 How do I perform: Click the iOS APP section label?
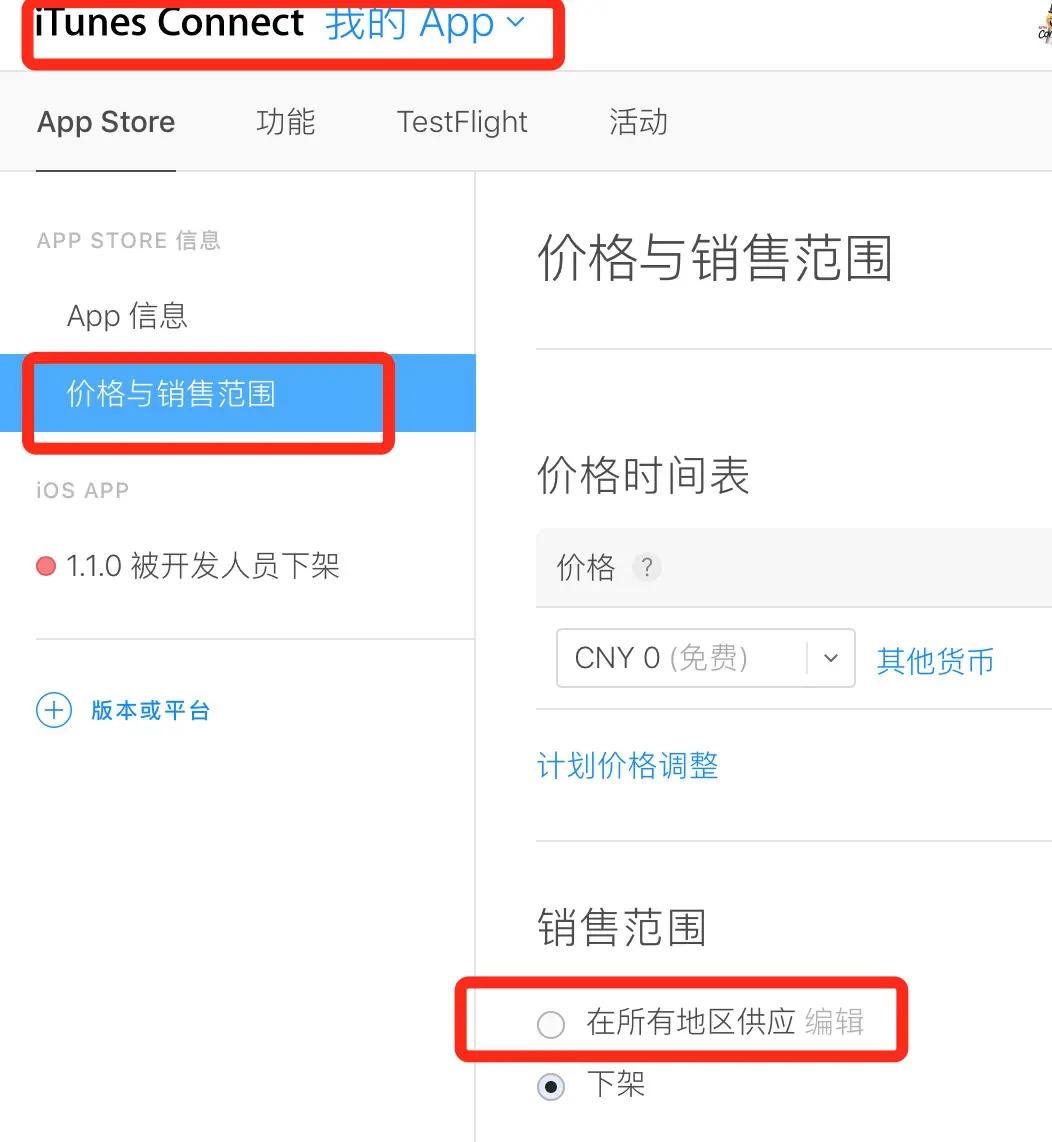pos(82,490)
